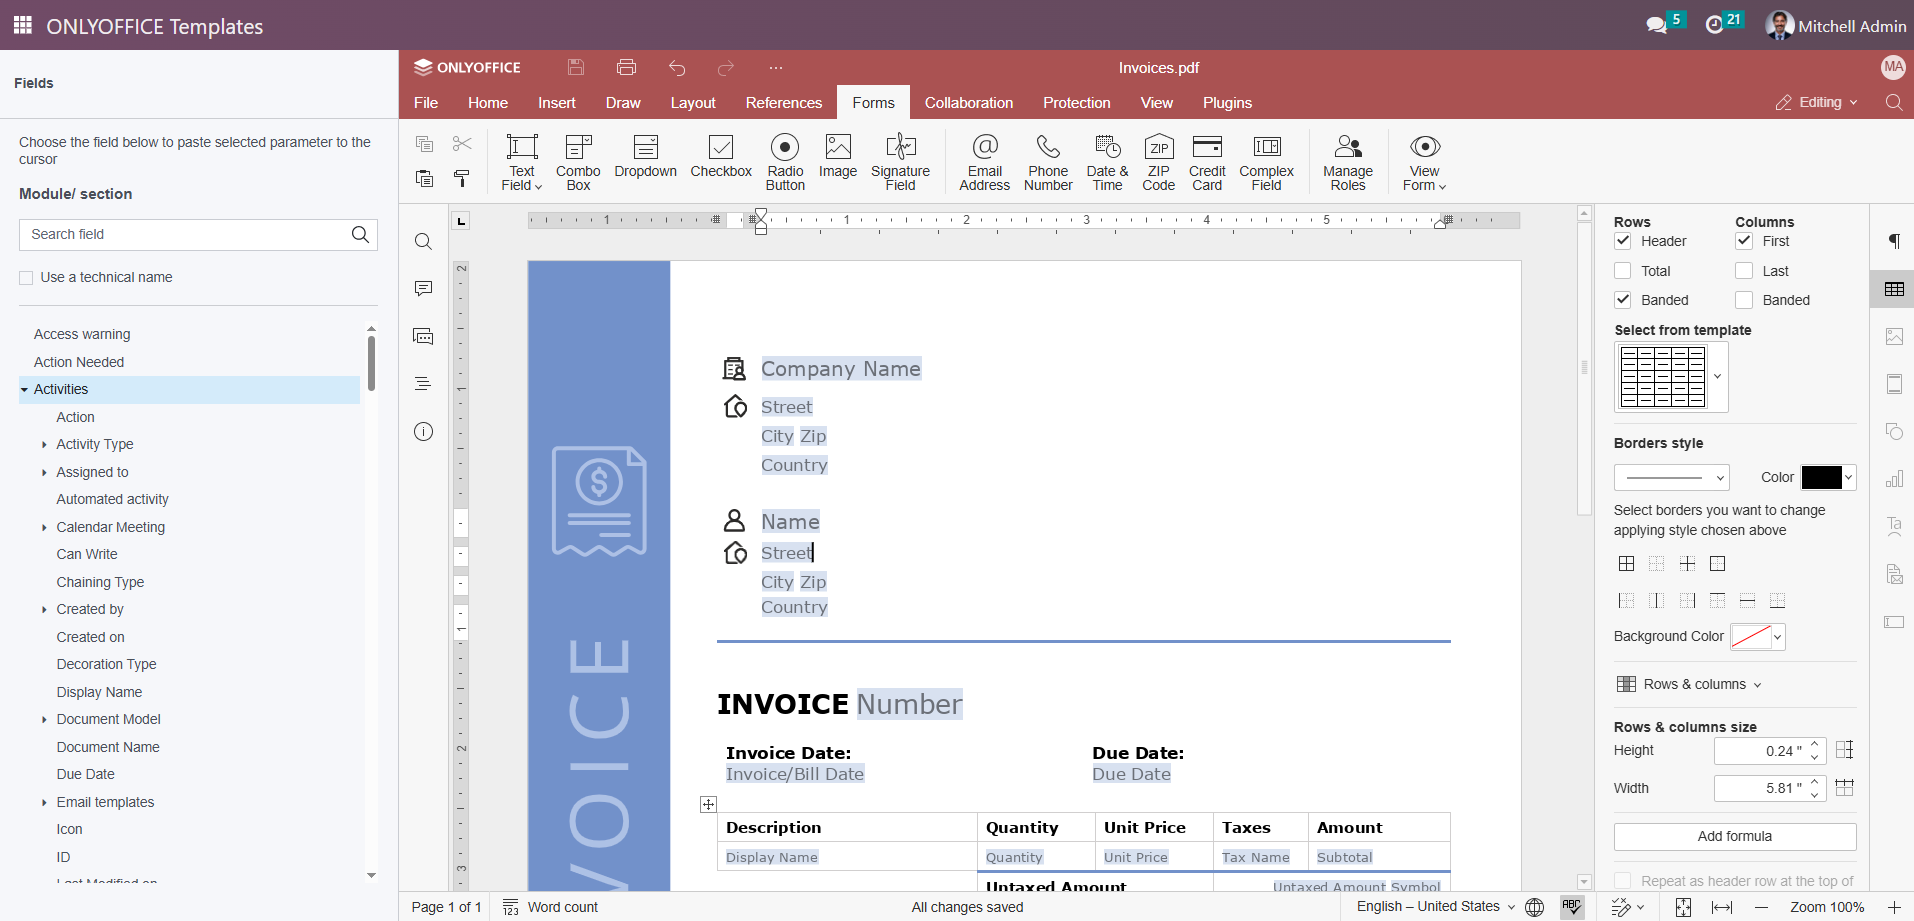Insert a Signature Field
This screenshot has width=1914, height=921.
(900, 161)
